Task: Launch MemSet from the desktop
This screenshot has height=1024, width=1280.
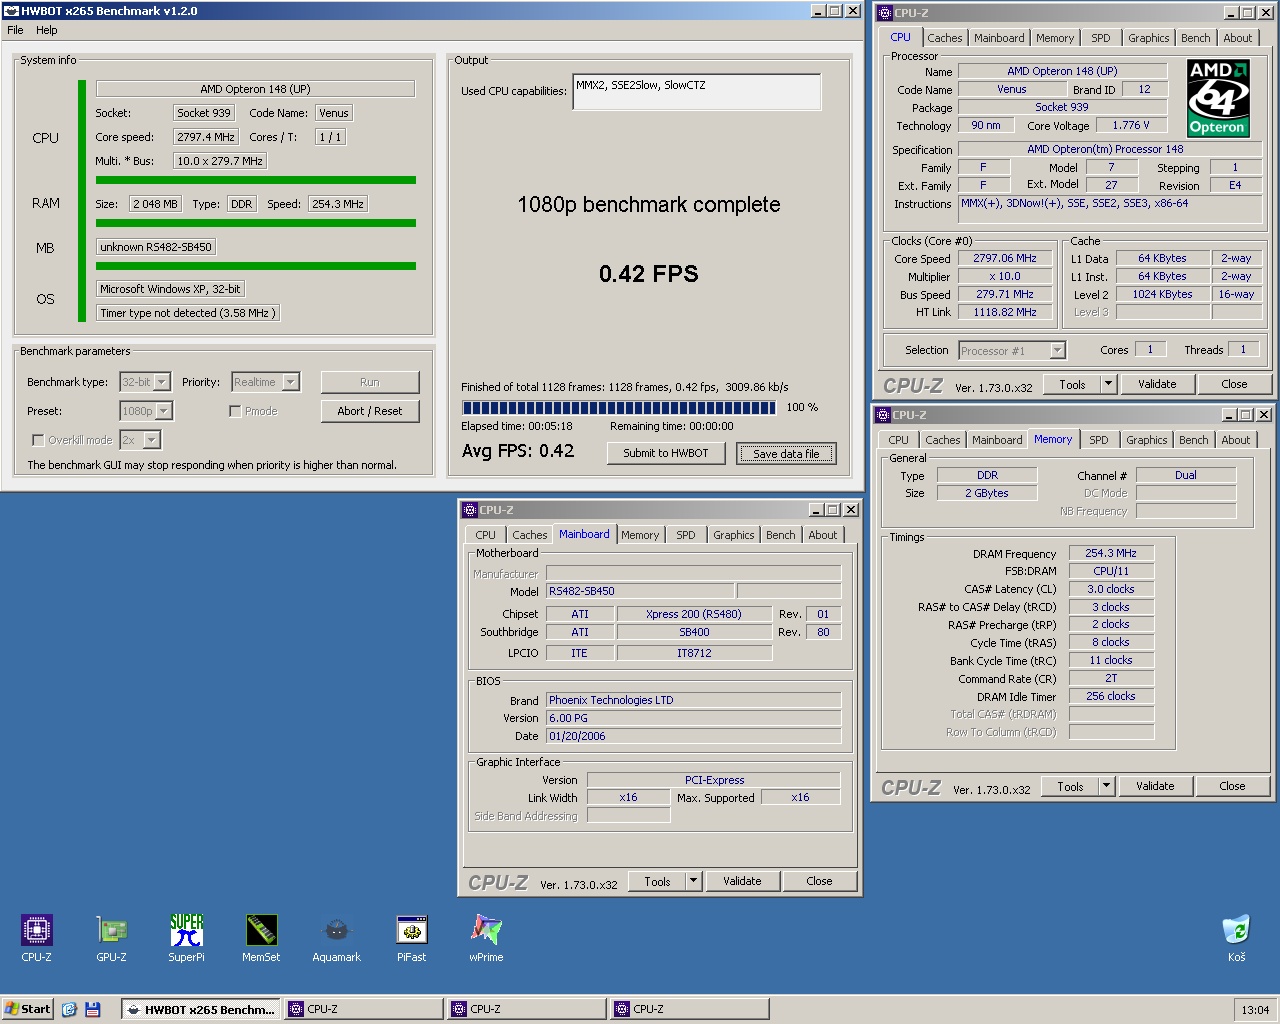Action: (x=261, y=938)
